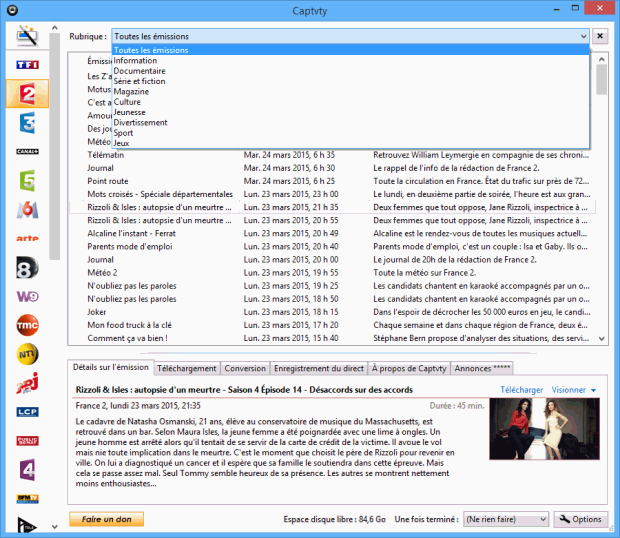This screenshot has width=620, height=538.
Task: Open the Une fois terminé dropdown
Action: pyautogui.click(x=506, y=519)
